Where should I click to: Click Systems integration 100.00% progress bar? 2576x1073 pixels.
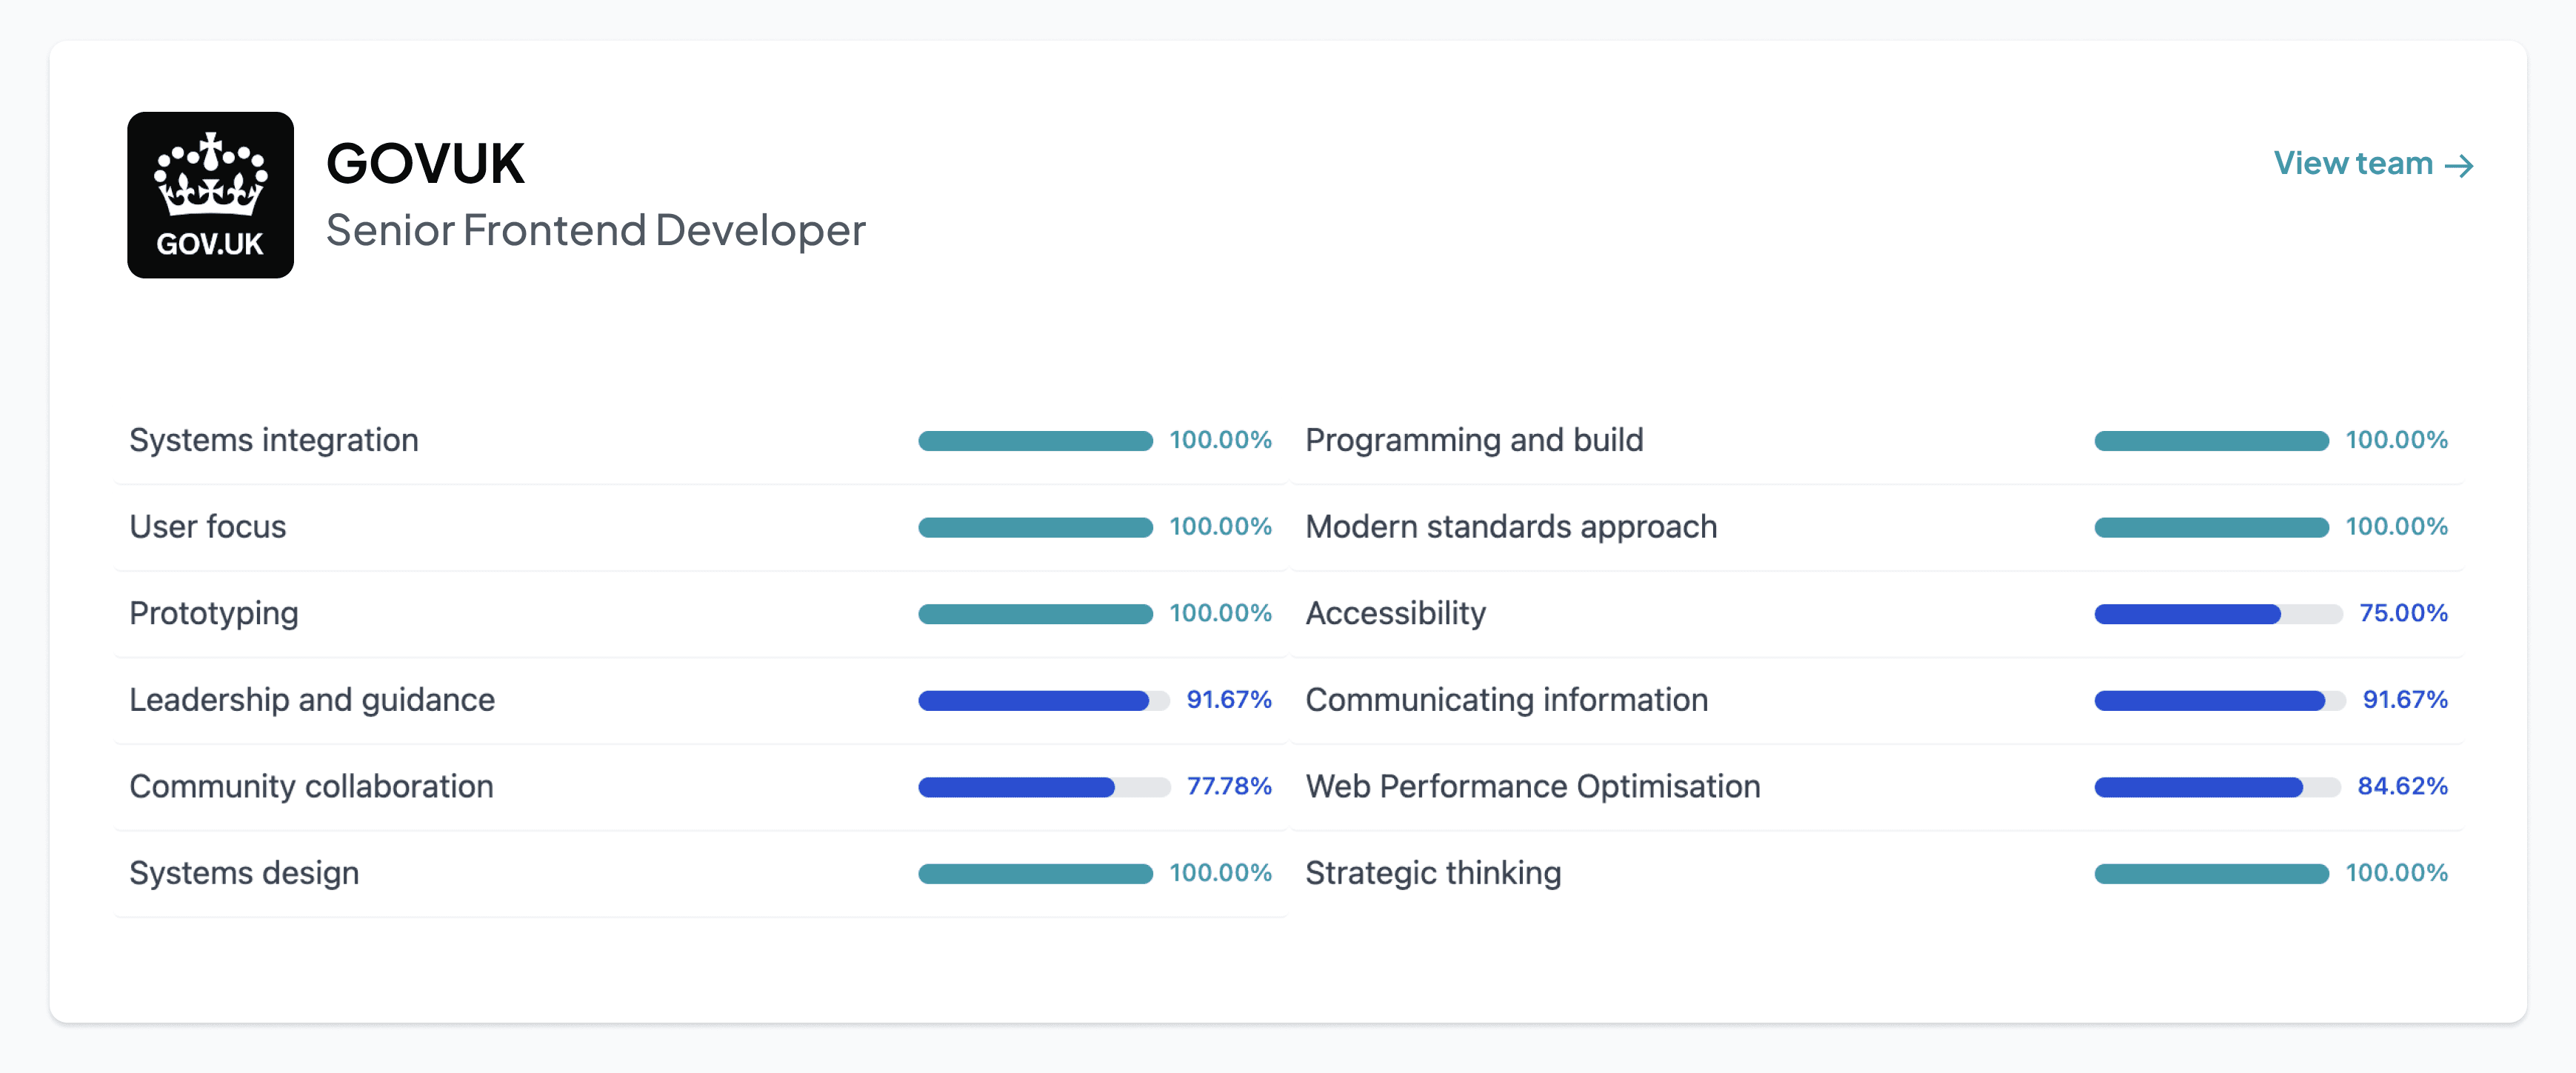pyautogui.click(x=1035, y=441)
